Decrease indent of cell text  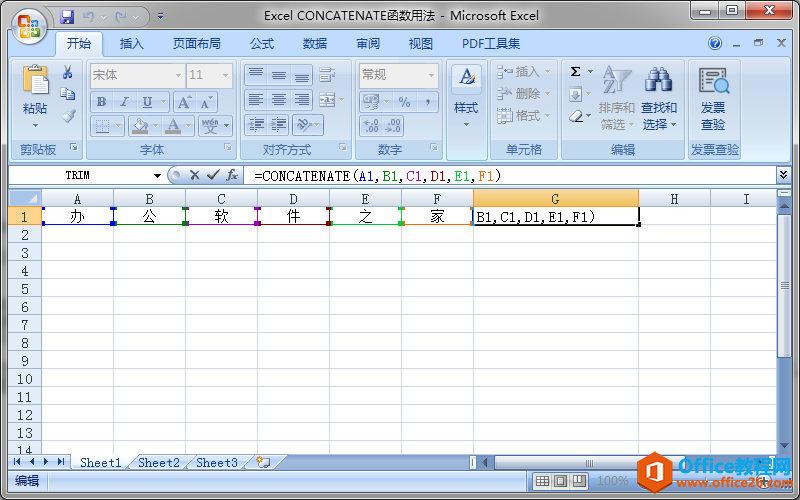256,125
